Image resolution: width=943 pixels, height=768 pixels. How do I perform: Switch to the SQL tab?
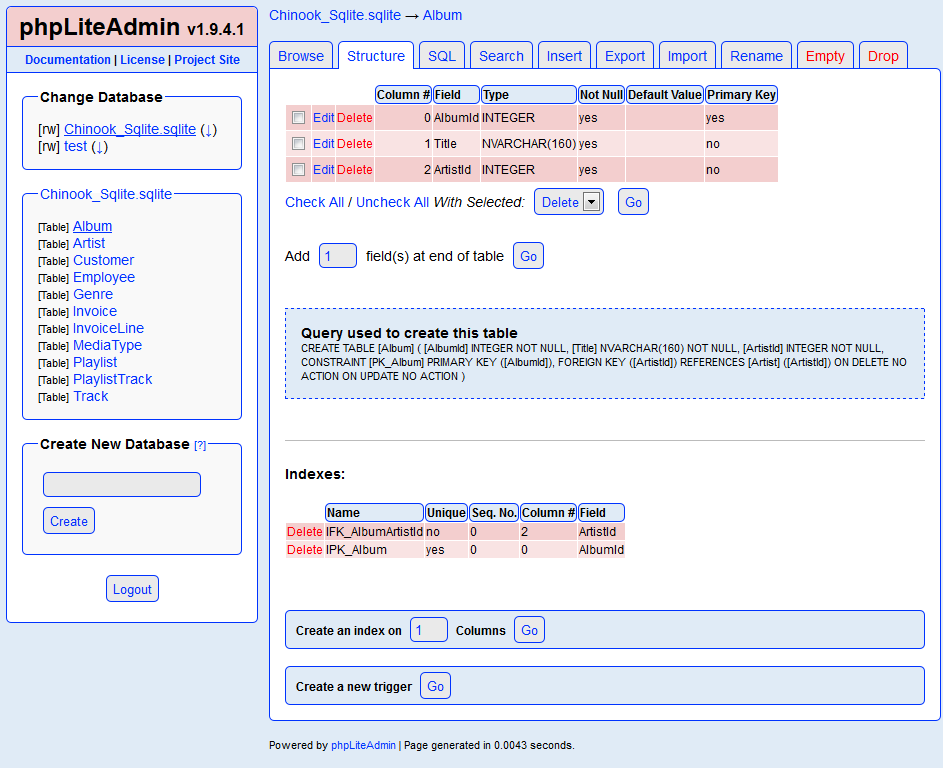click(x=442, y=56)
